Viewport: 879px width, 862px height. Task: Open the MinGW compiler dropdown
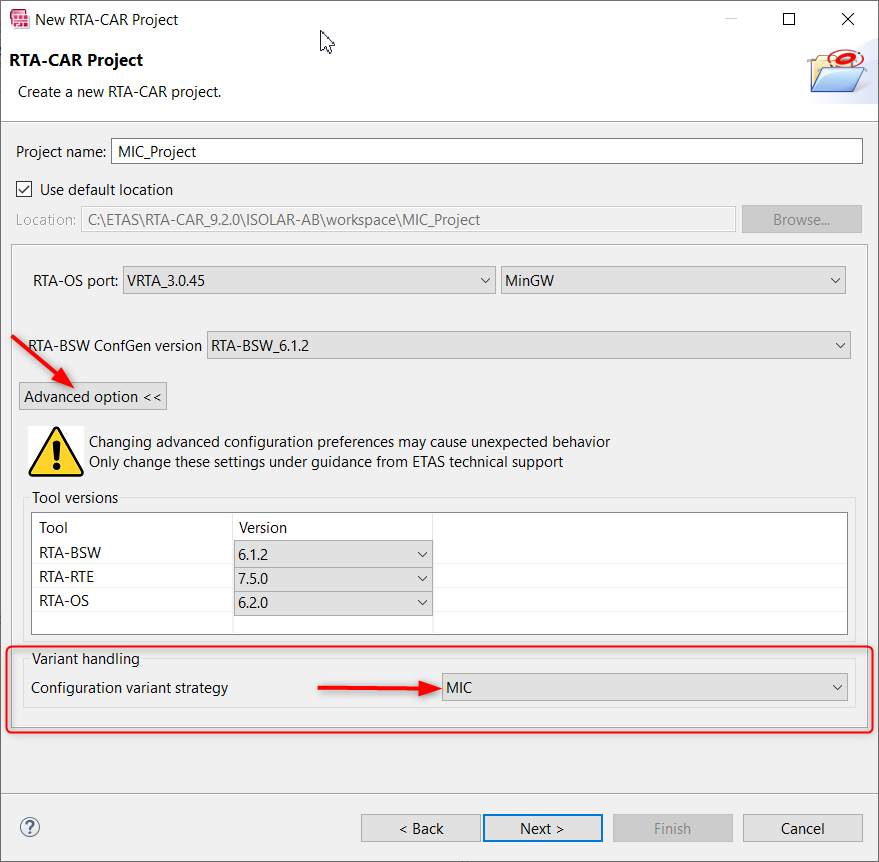pyautogui.click(x=673, y=280)
